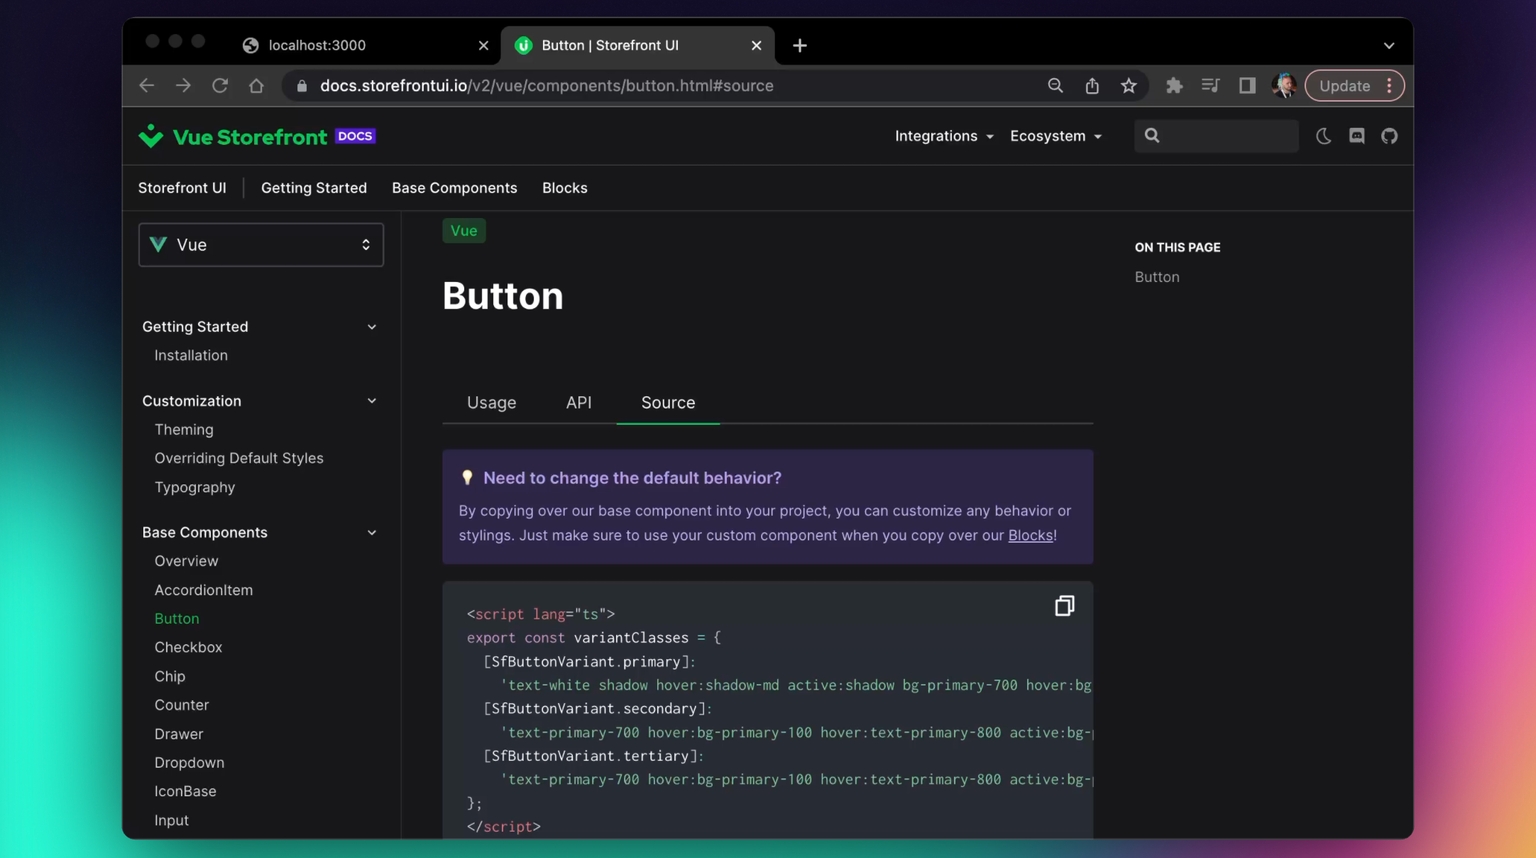
Task: Open IconBase in the sidebar
Action: click(x=185, y=791)
